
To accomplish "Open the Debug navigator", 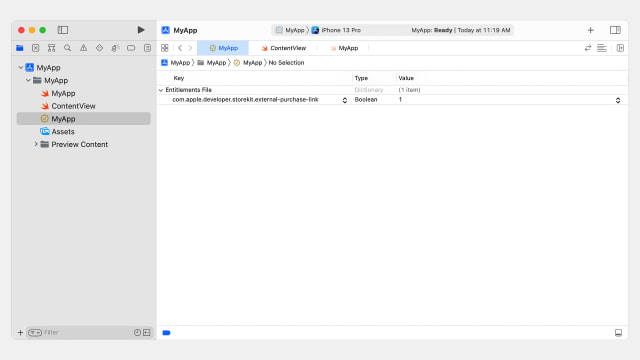I will tap(115, 48).
